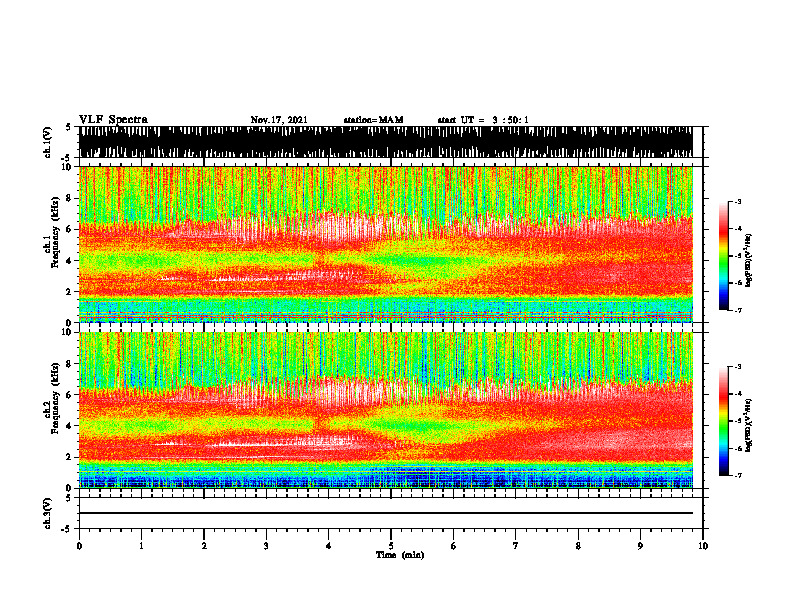Click the date text "Nov.17, 2021"

279,120
